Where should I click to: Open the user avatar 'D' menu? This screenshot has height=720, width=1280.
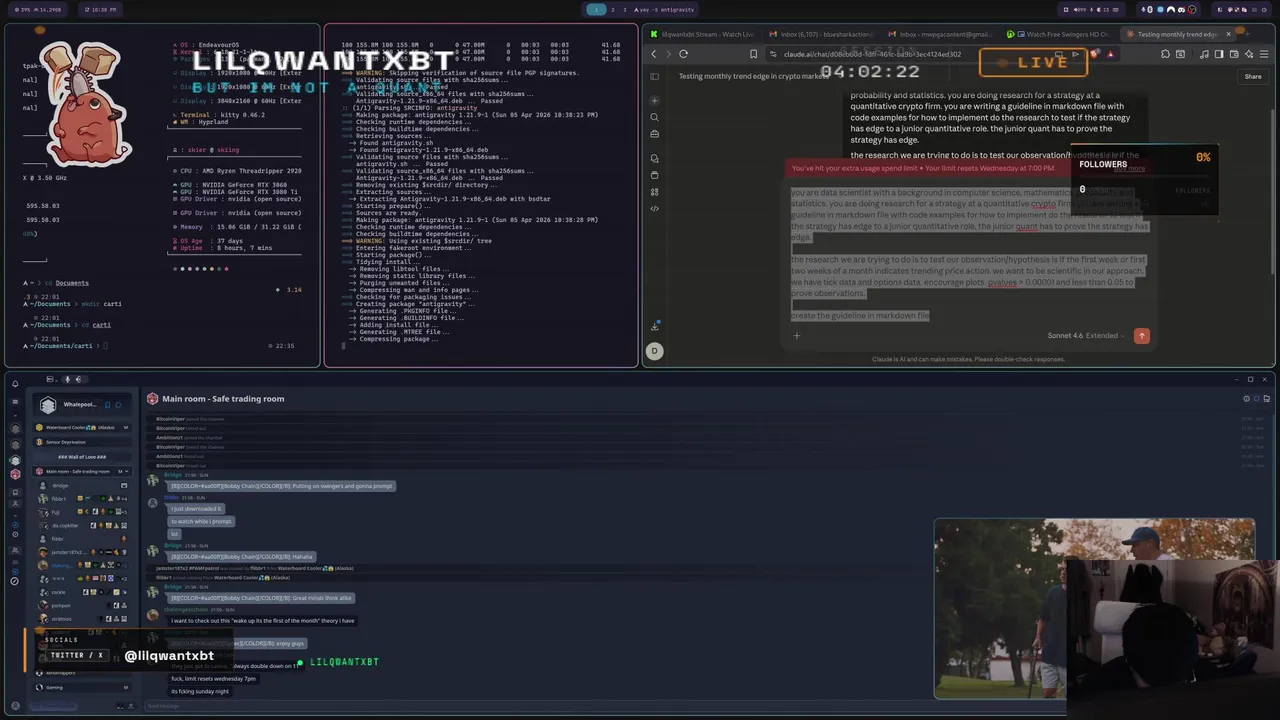655,350
